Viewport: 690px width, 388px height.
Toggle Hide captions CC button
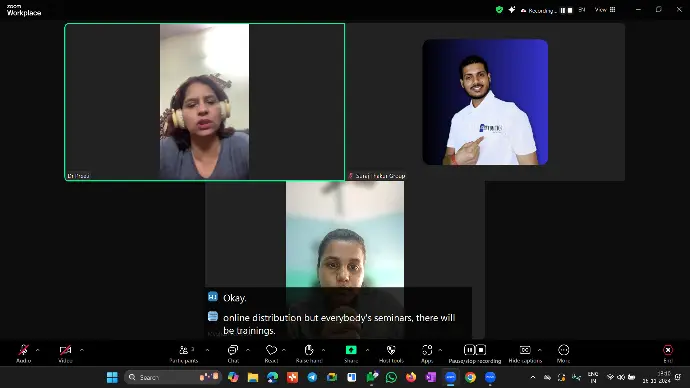coord(525,353)
